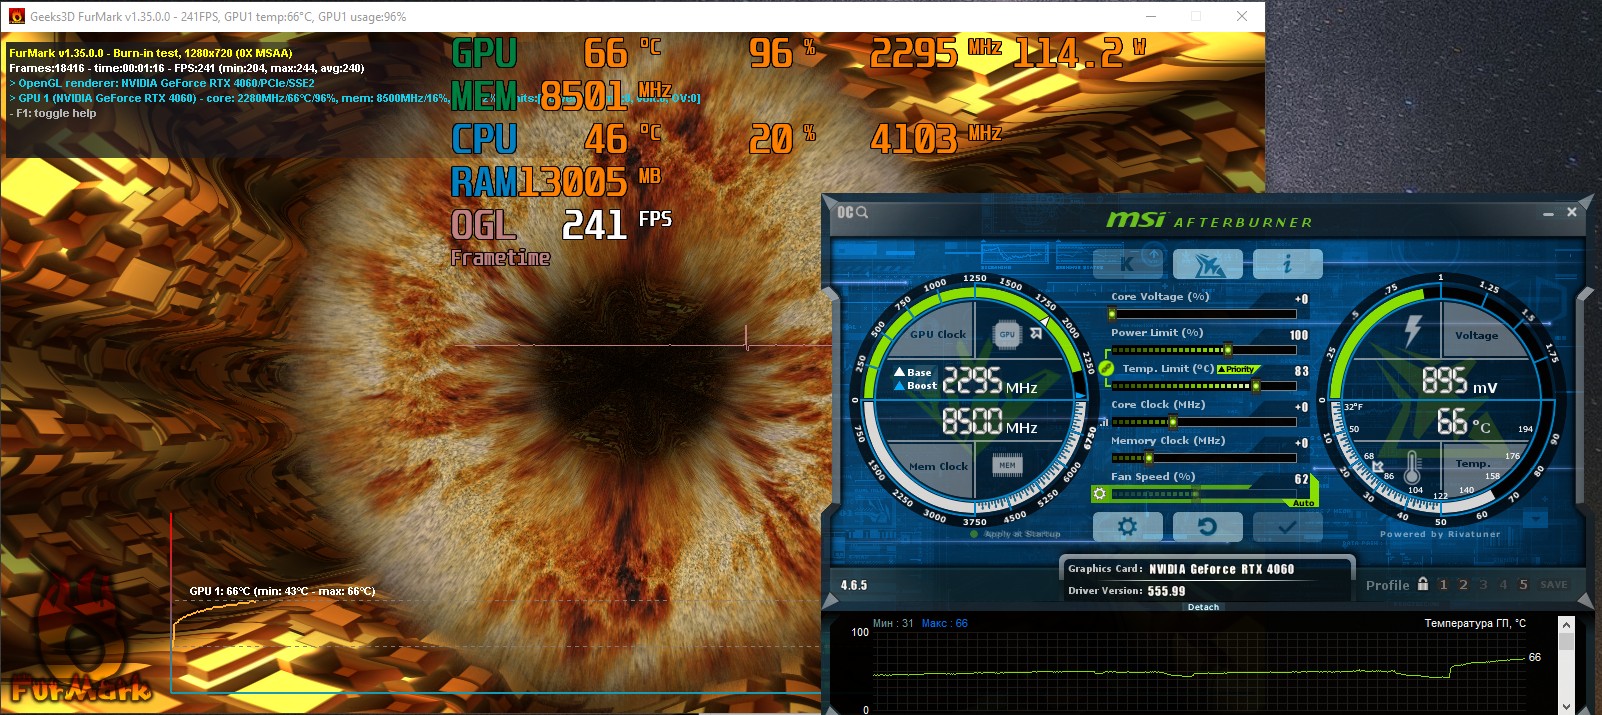The height and width of the screenshot is (715, 1602).
Task: Click the Base marker label
Action: point(913,372)
